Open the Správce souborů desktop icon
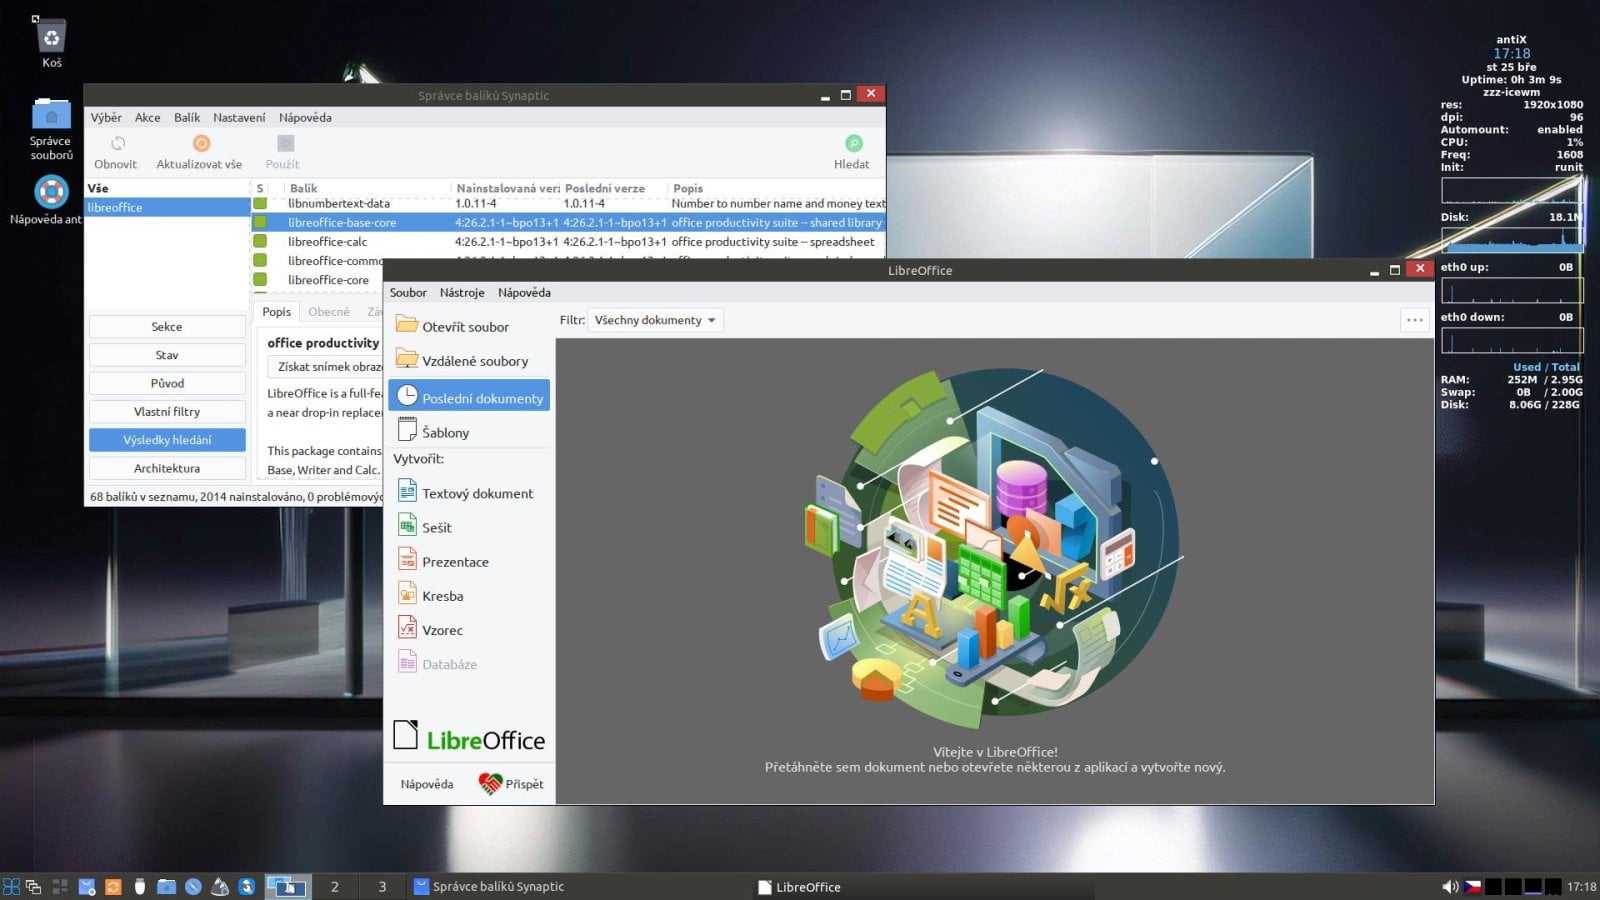The height and width of the screenshot is (900, 1600). pyautogui.click(x=51, y=114)
